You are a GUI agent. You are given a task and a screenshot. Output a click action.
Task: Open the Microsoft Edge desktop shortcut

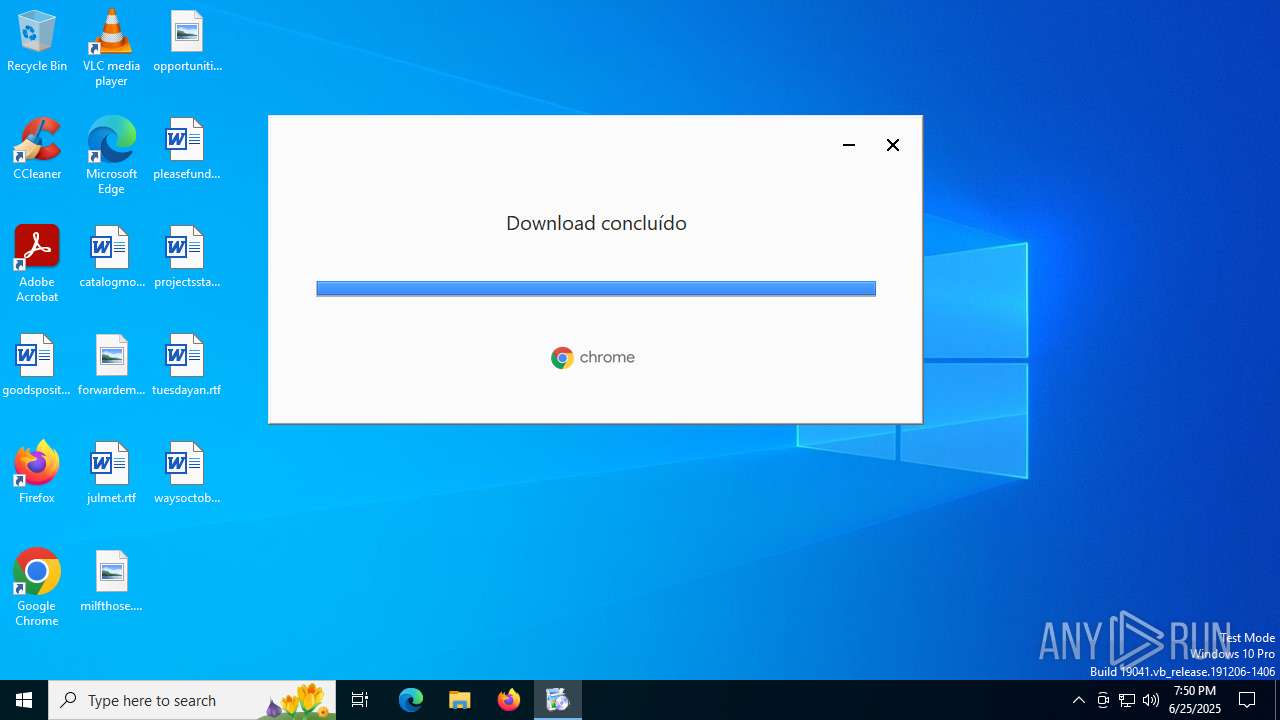point(111,155)
